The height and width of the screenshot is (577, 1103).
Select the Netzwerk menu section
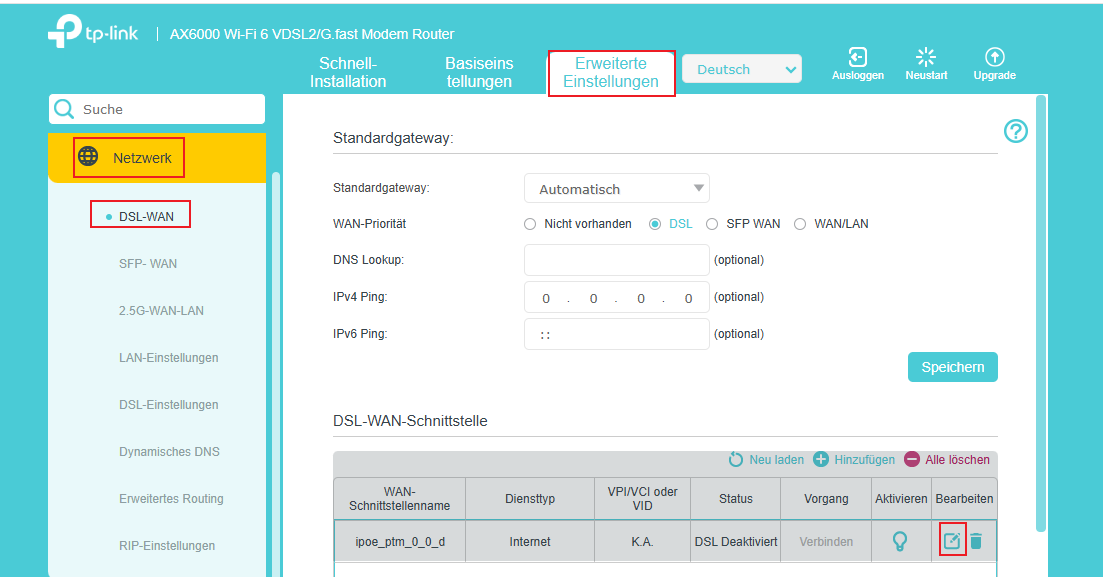coord(157,158)
